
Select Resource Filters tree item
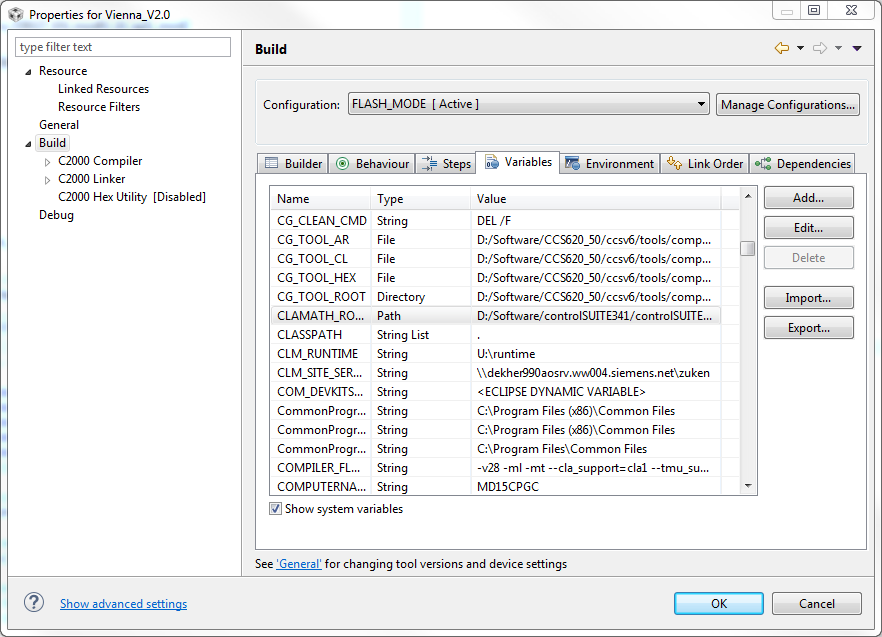(99, 107)
